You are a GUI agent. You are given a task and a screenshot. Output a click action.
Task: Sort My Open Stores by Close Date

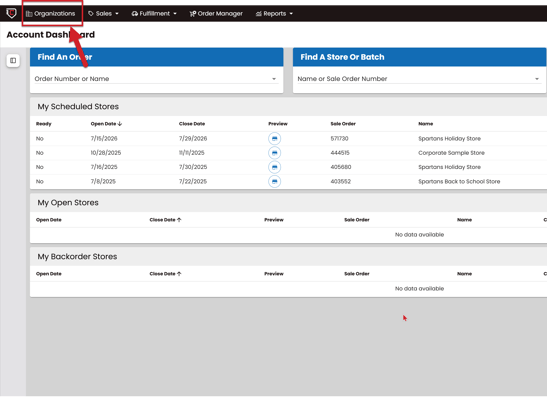tap(165, 220)
